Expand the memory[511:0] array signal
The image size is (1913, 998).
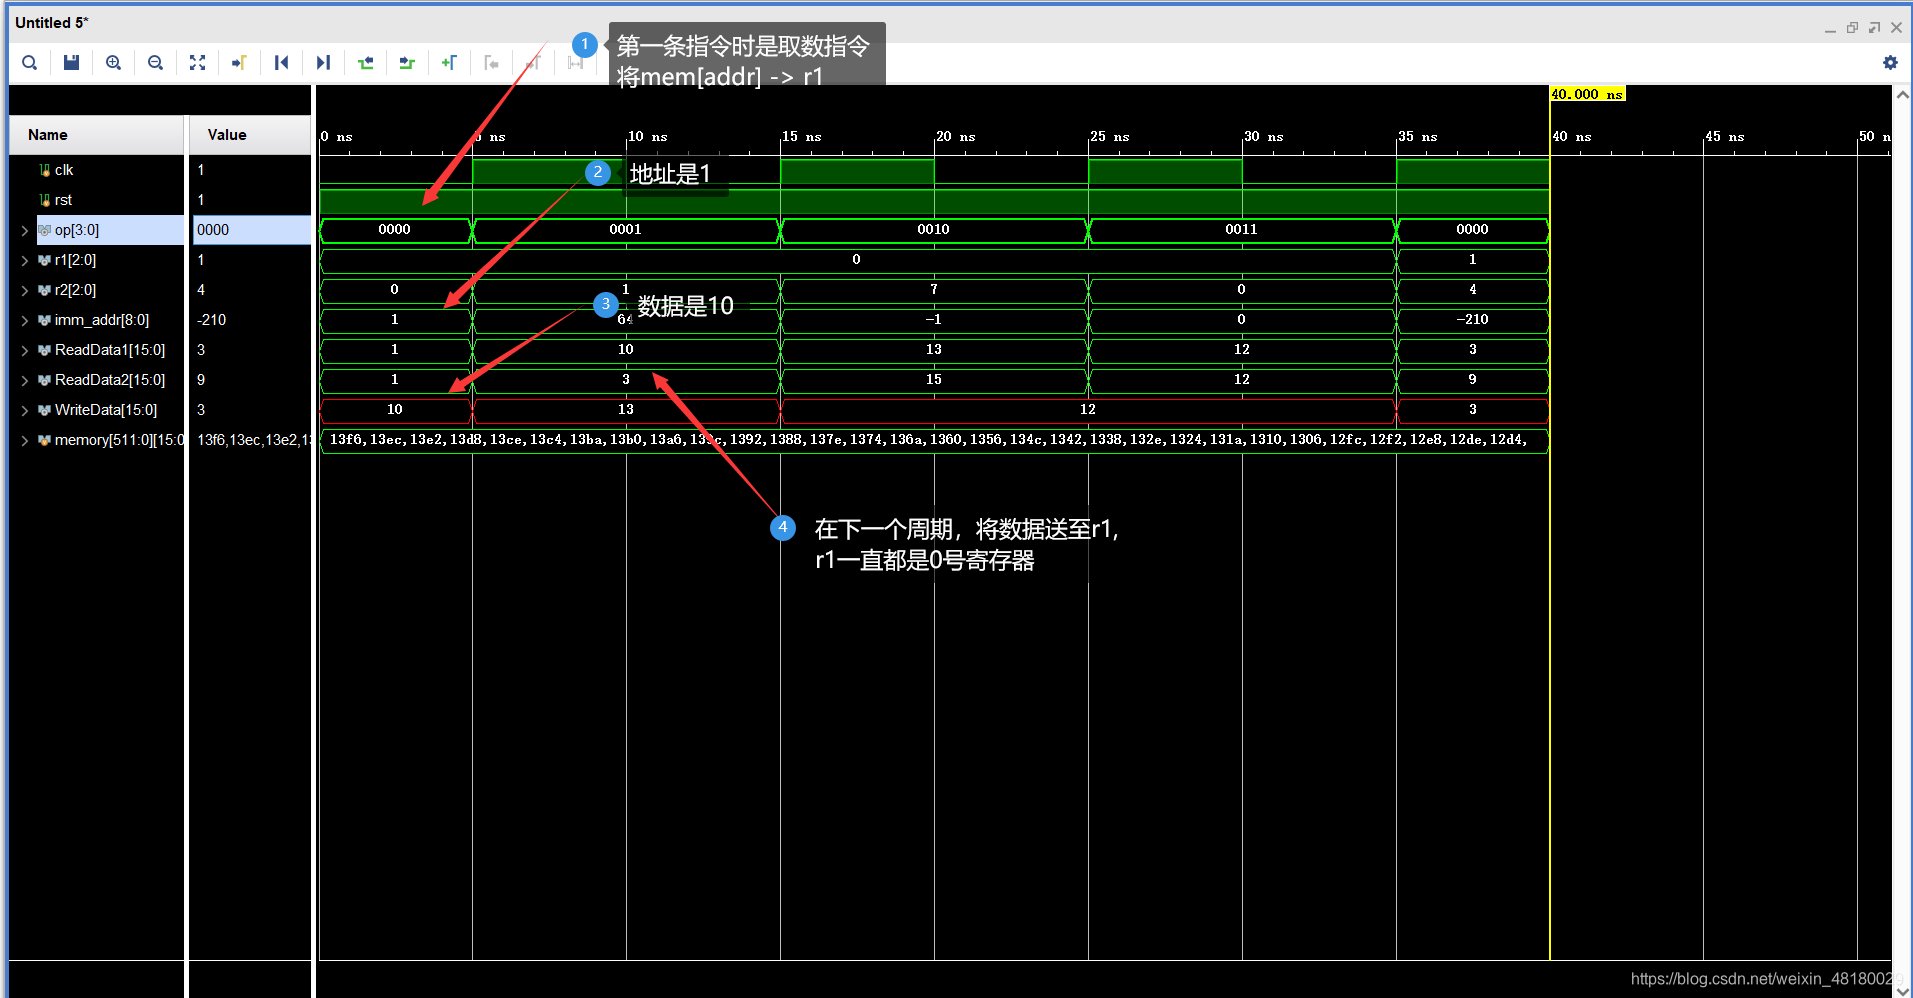point(24,440)
